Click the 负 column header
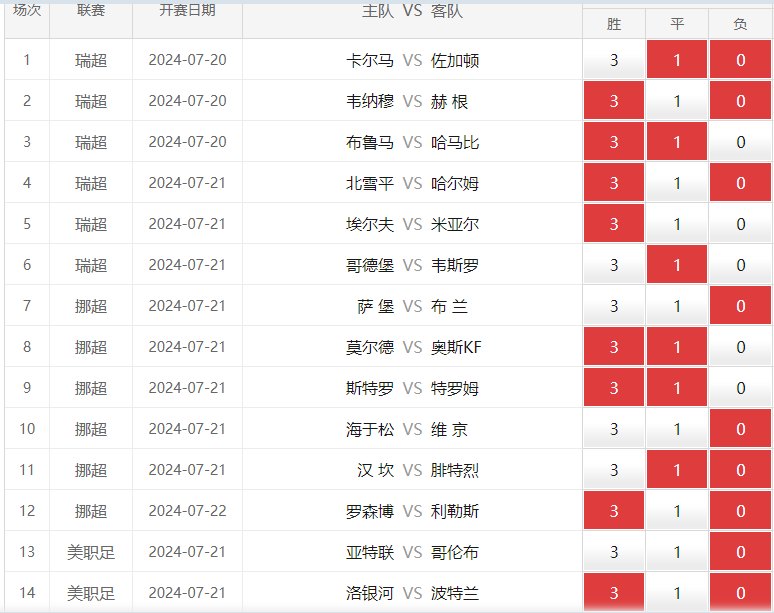The image size is (774, 613). coord(740,24)
